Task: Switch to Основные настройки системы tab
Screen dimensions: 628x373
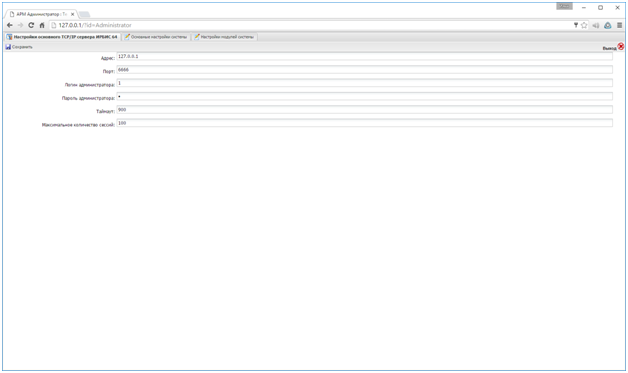Action: [156, 37]
